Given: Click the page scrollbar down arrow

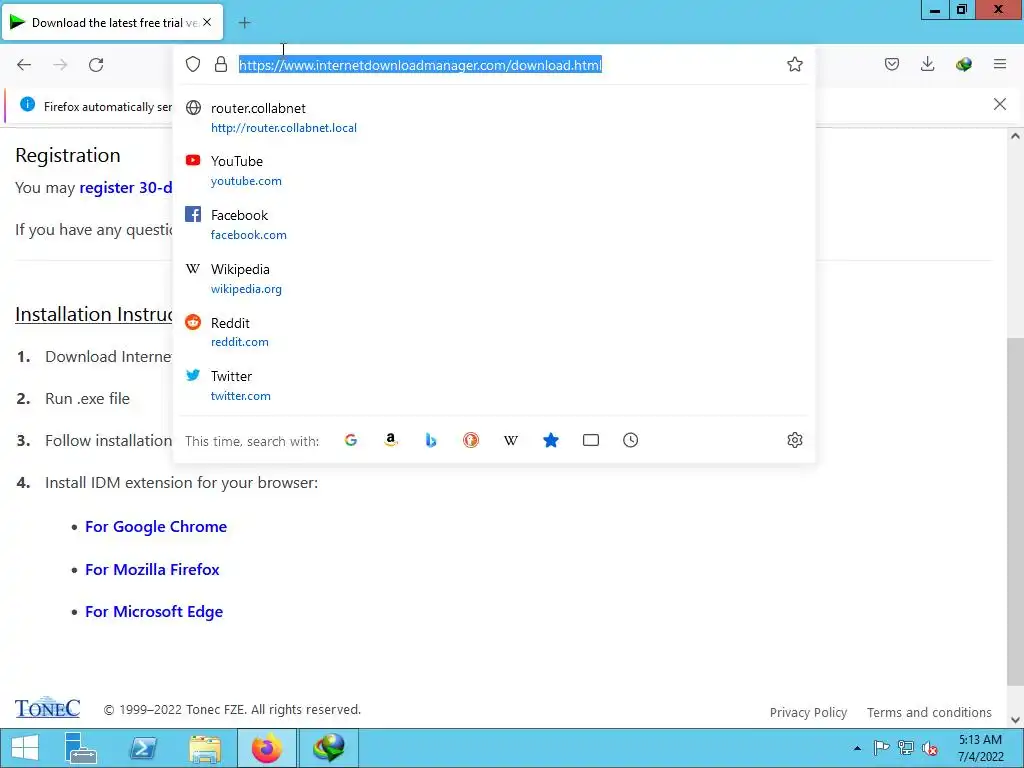Looking at the screenshot, I should tap(1015, 720).
